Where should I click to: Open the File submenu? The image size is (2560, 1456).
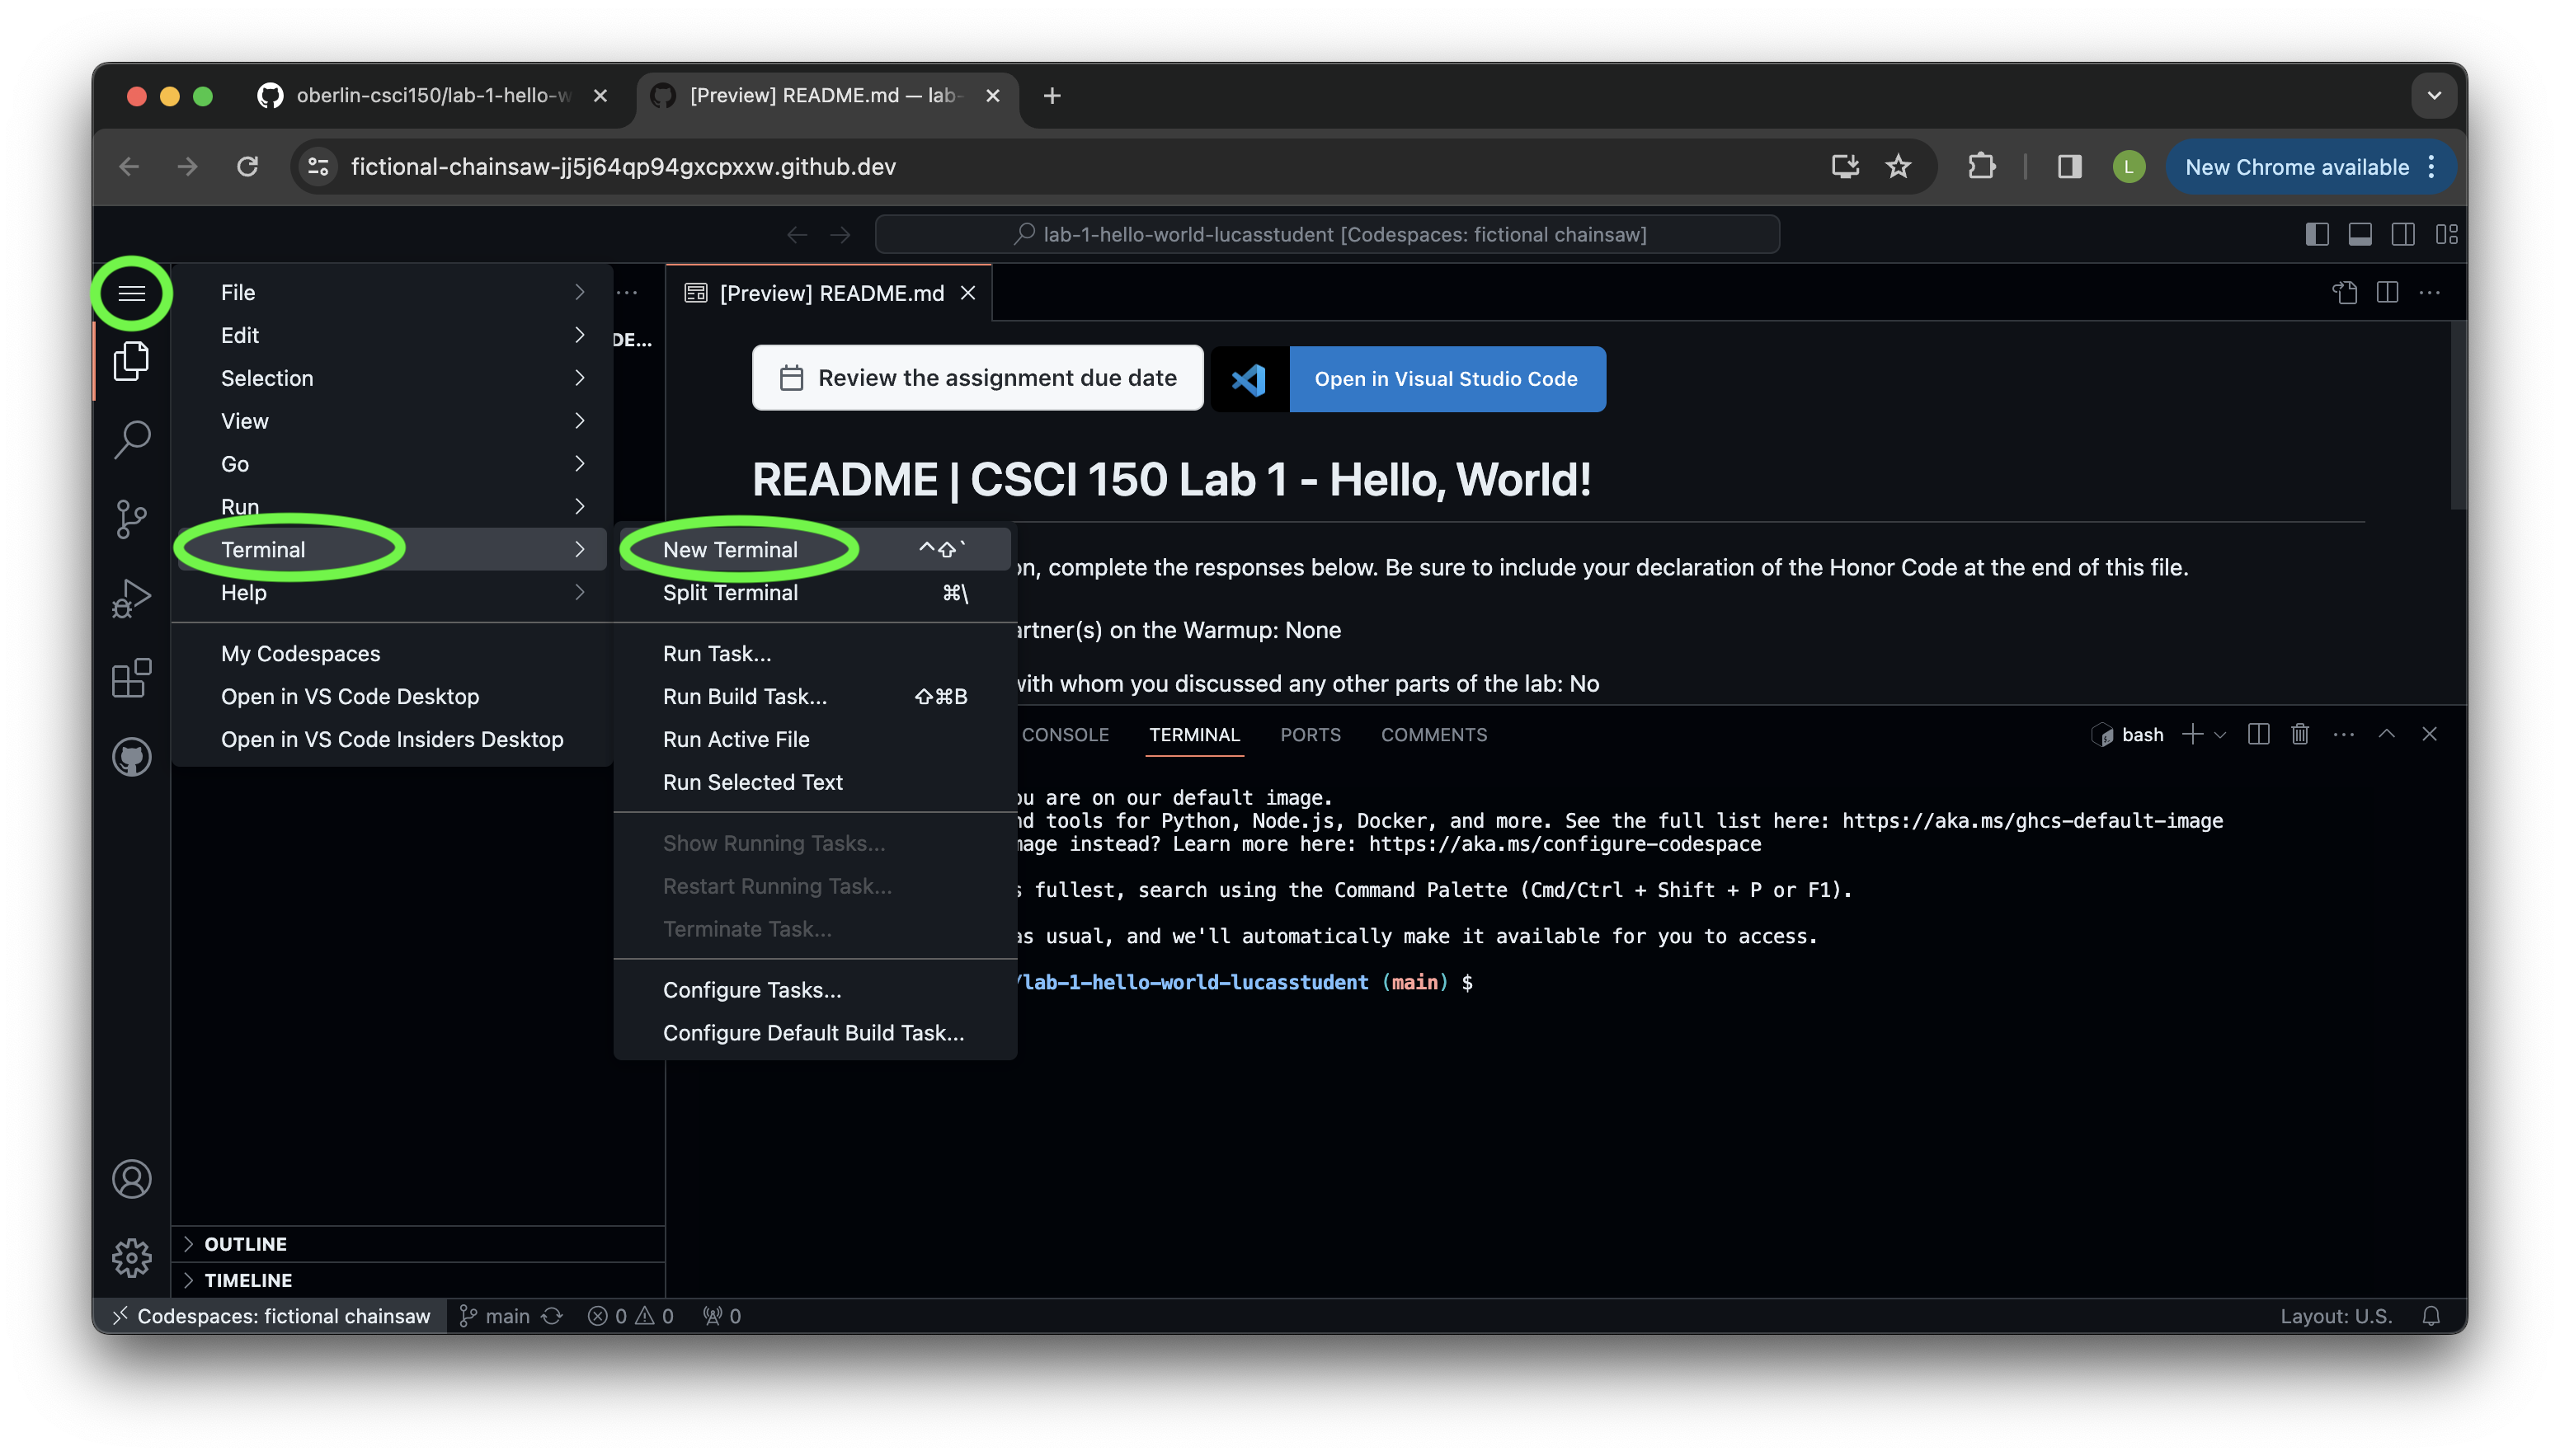click(x=392, y=292)
